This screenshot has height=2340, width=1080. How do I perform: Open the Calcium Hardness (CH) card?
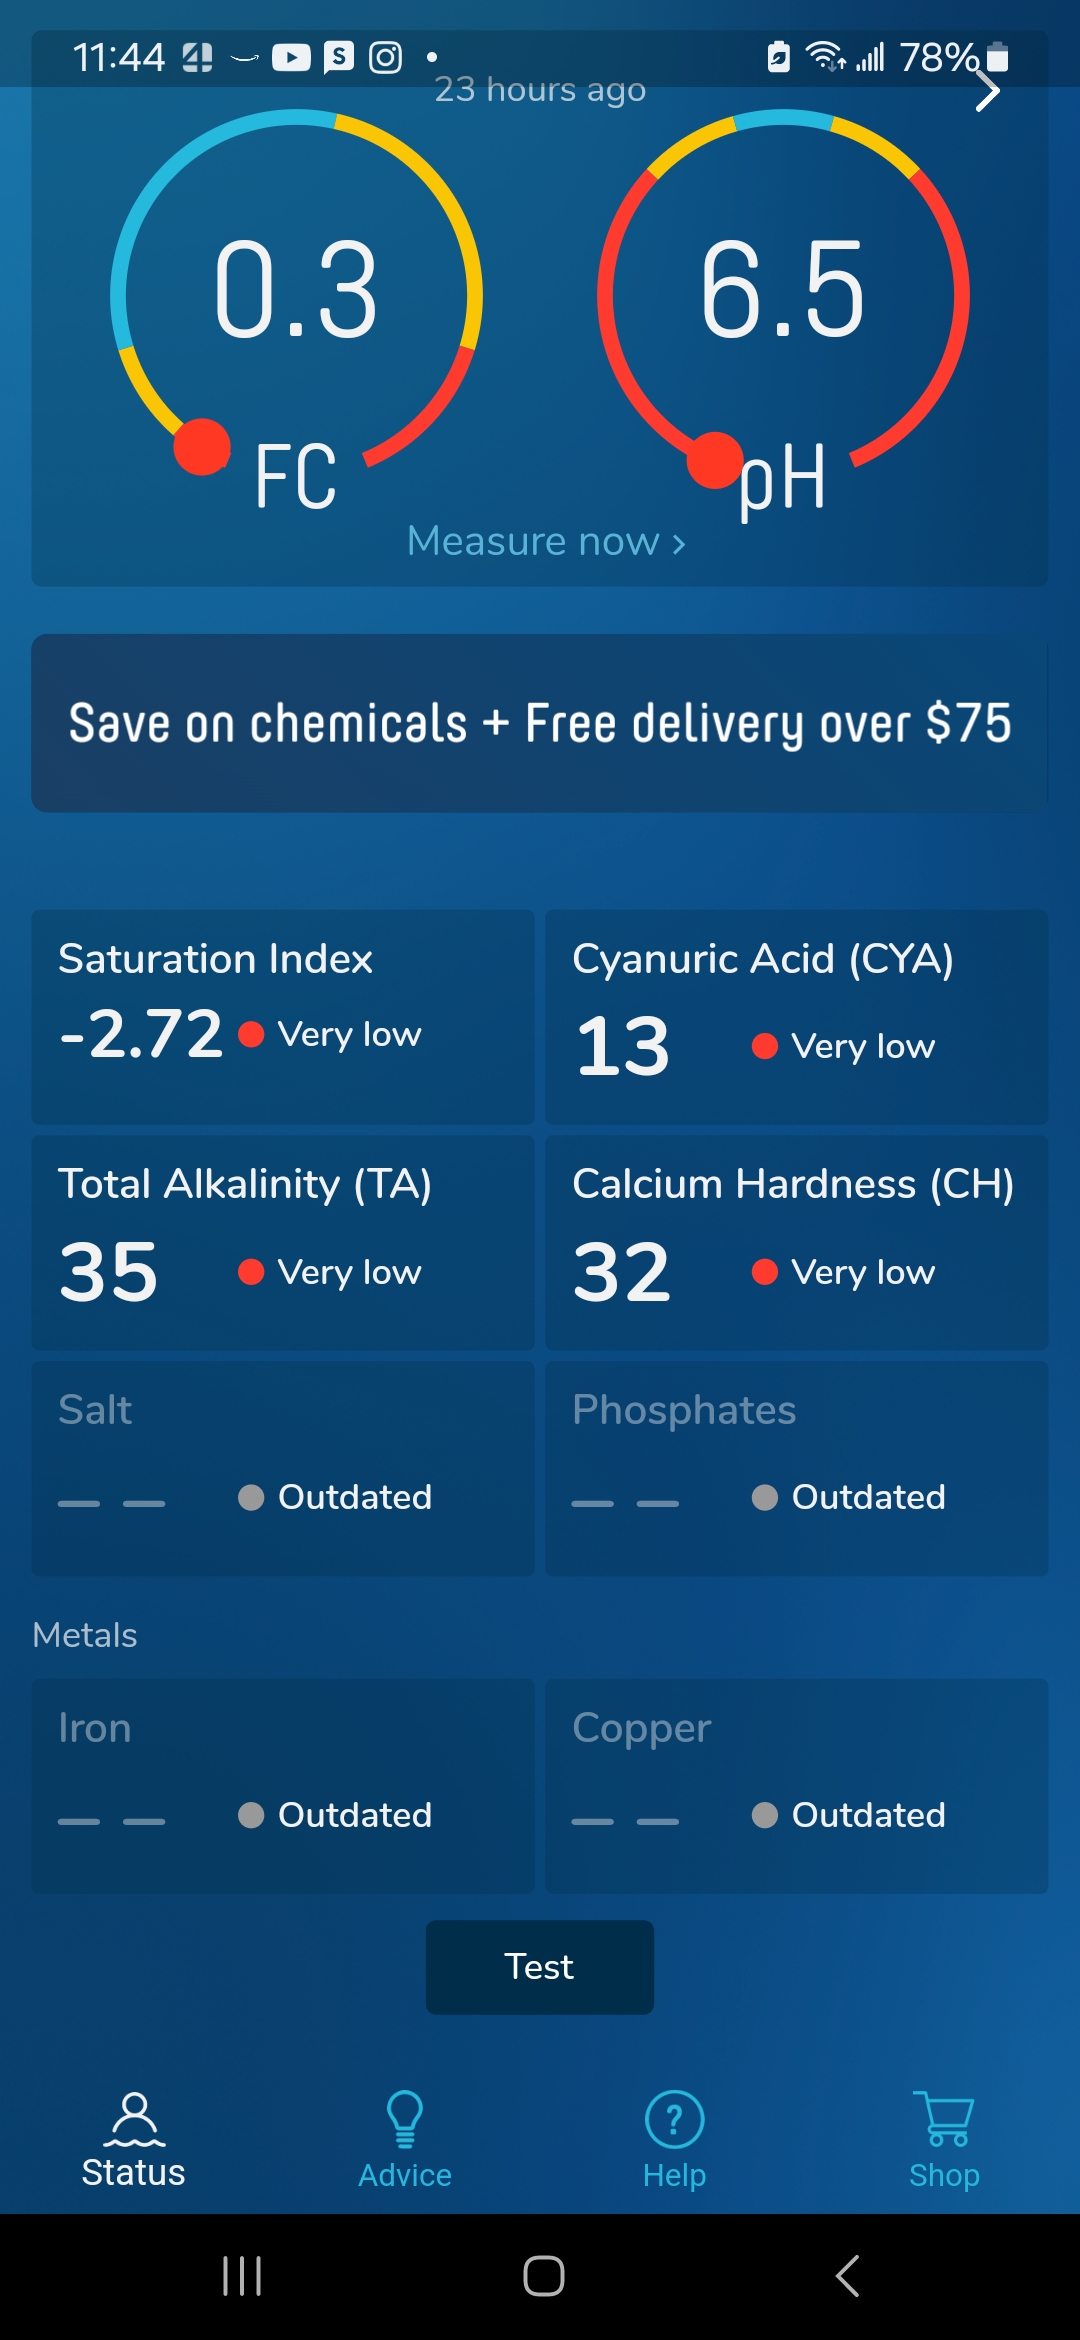[797, 1243]
